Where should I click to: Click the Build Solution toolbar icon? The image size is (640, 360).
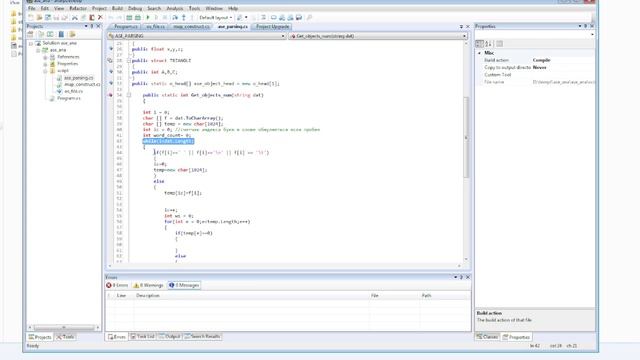129,18
